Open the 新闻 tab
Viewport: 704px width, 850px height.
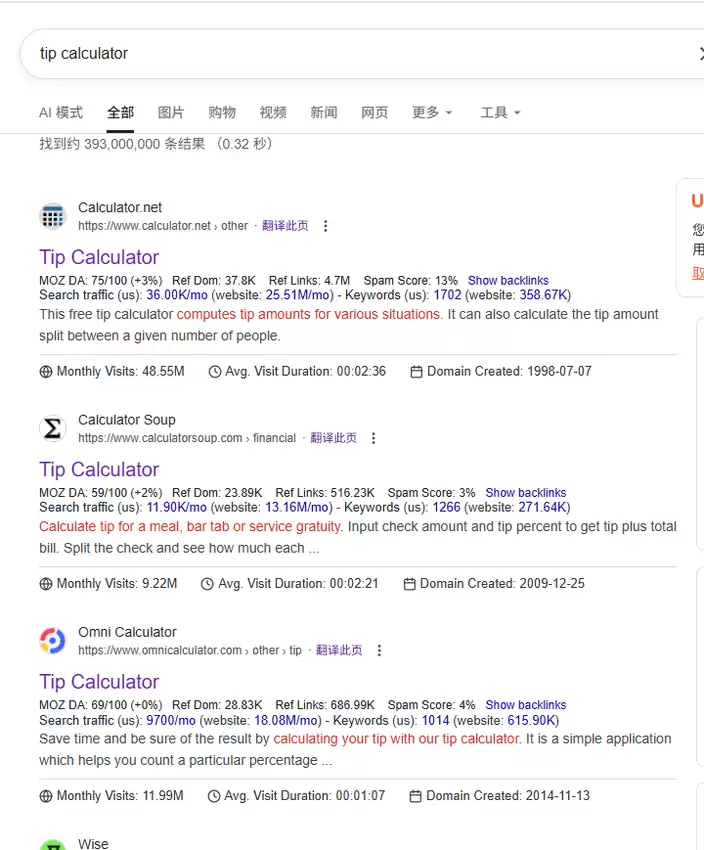tap(324, 112)
